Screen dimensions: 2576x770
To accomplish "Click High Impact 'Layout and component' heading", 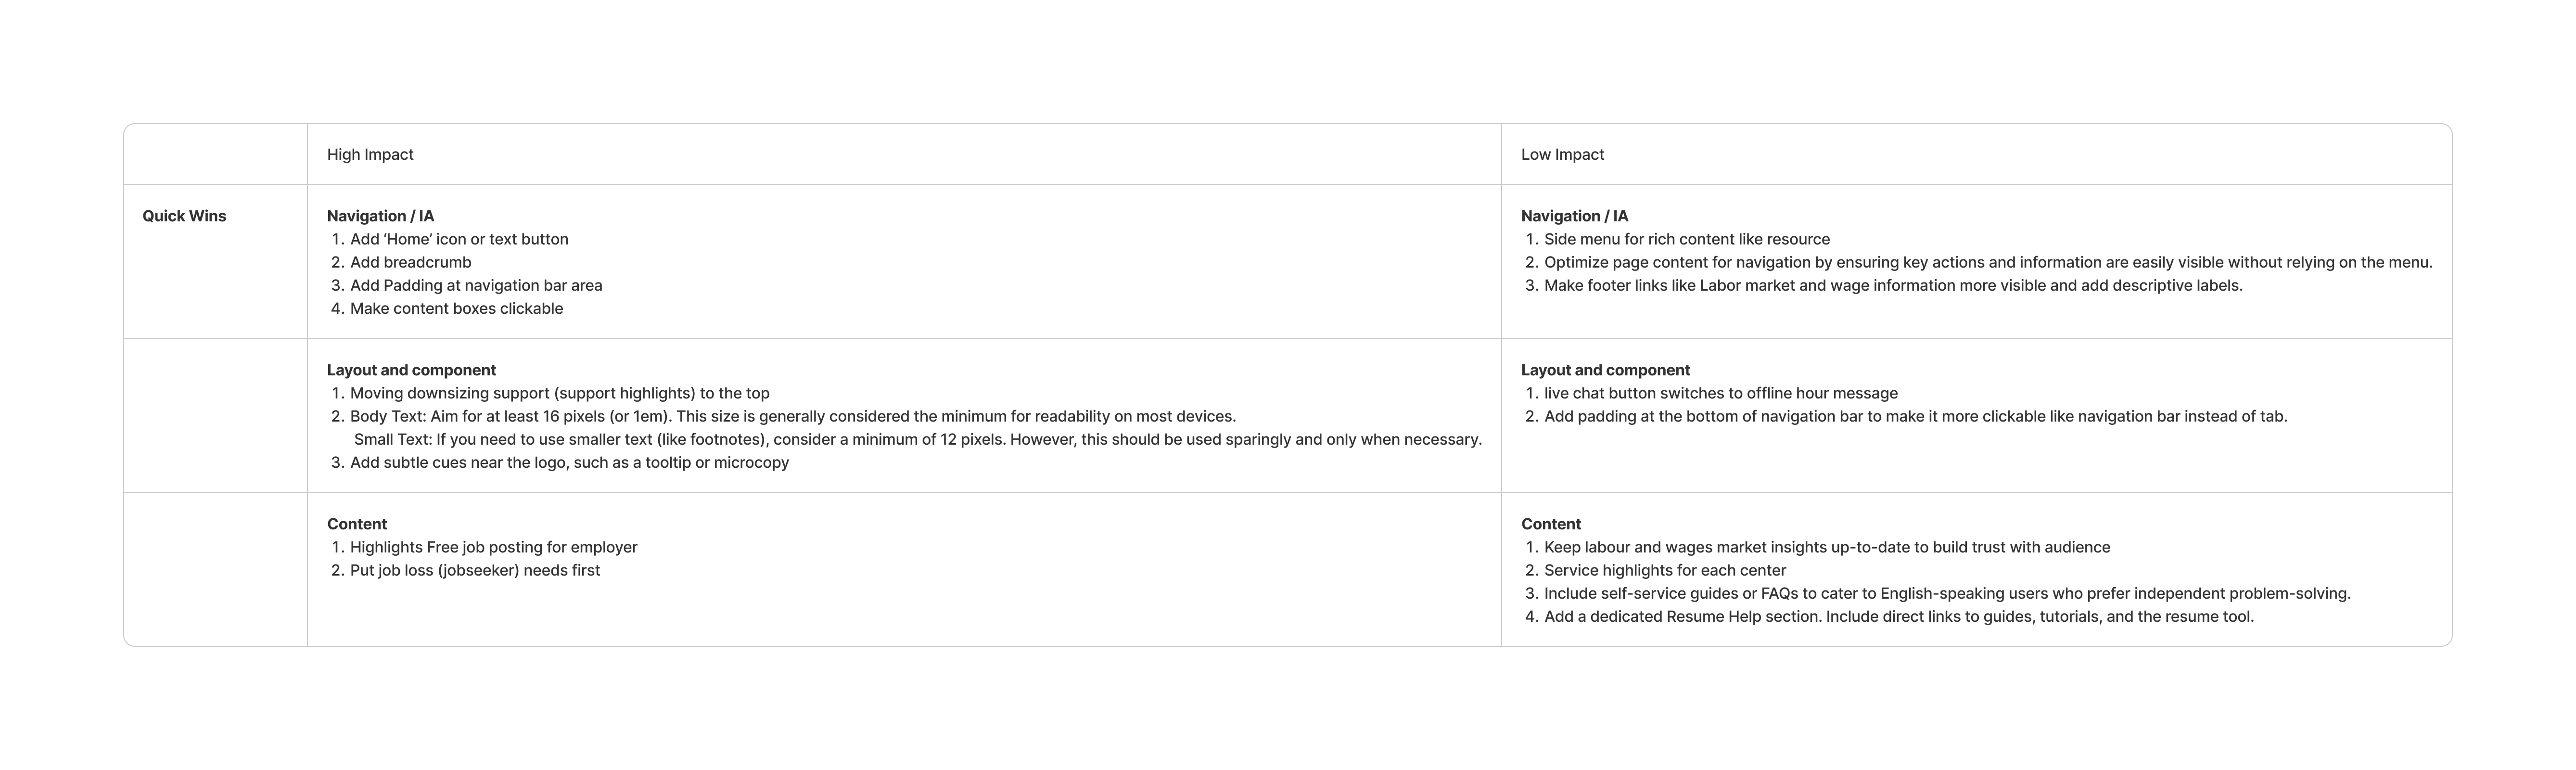I will point(411,370).
